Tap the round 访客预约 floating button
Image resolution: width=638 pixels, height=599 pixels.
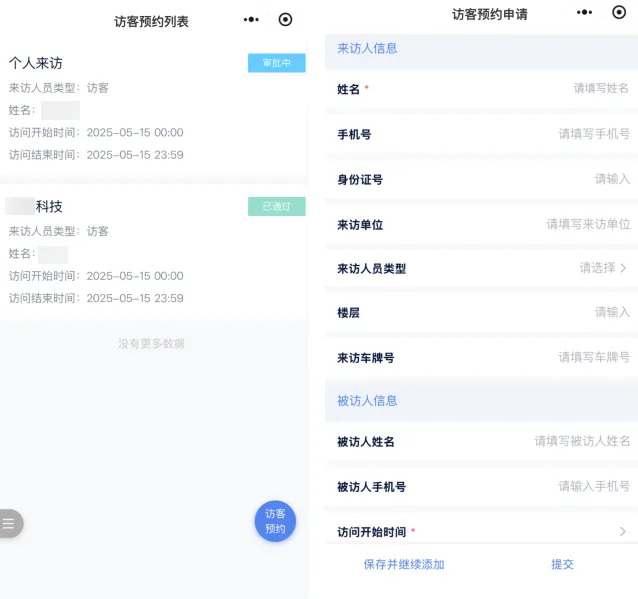(275, 521)
